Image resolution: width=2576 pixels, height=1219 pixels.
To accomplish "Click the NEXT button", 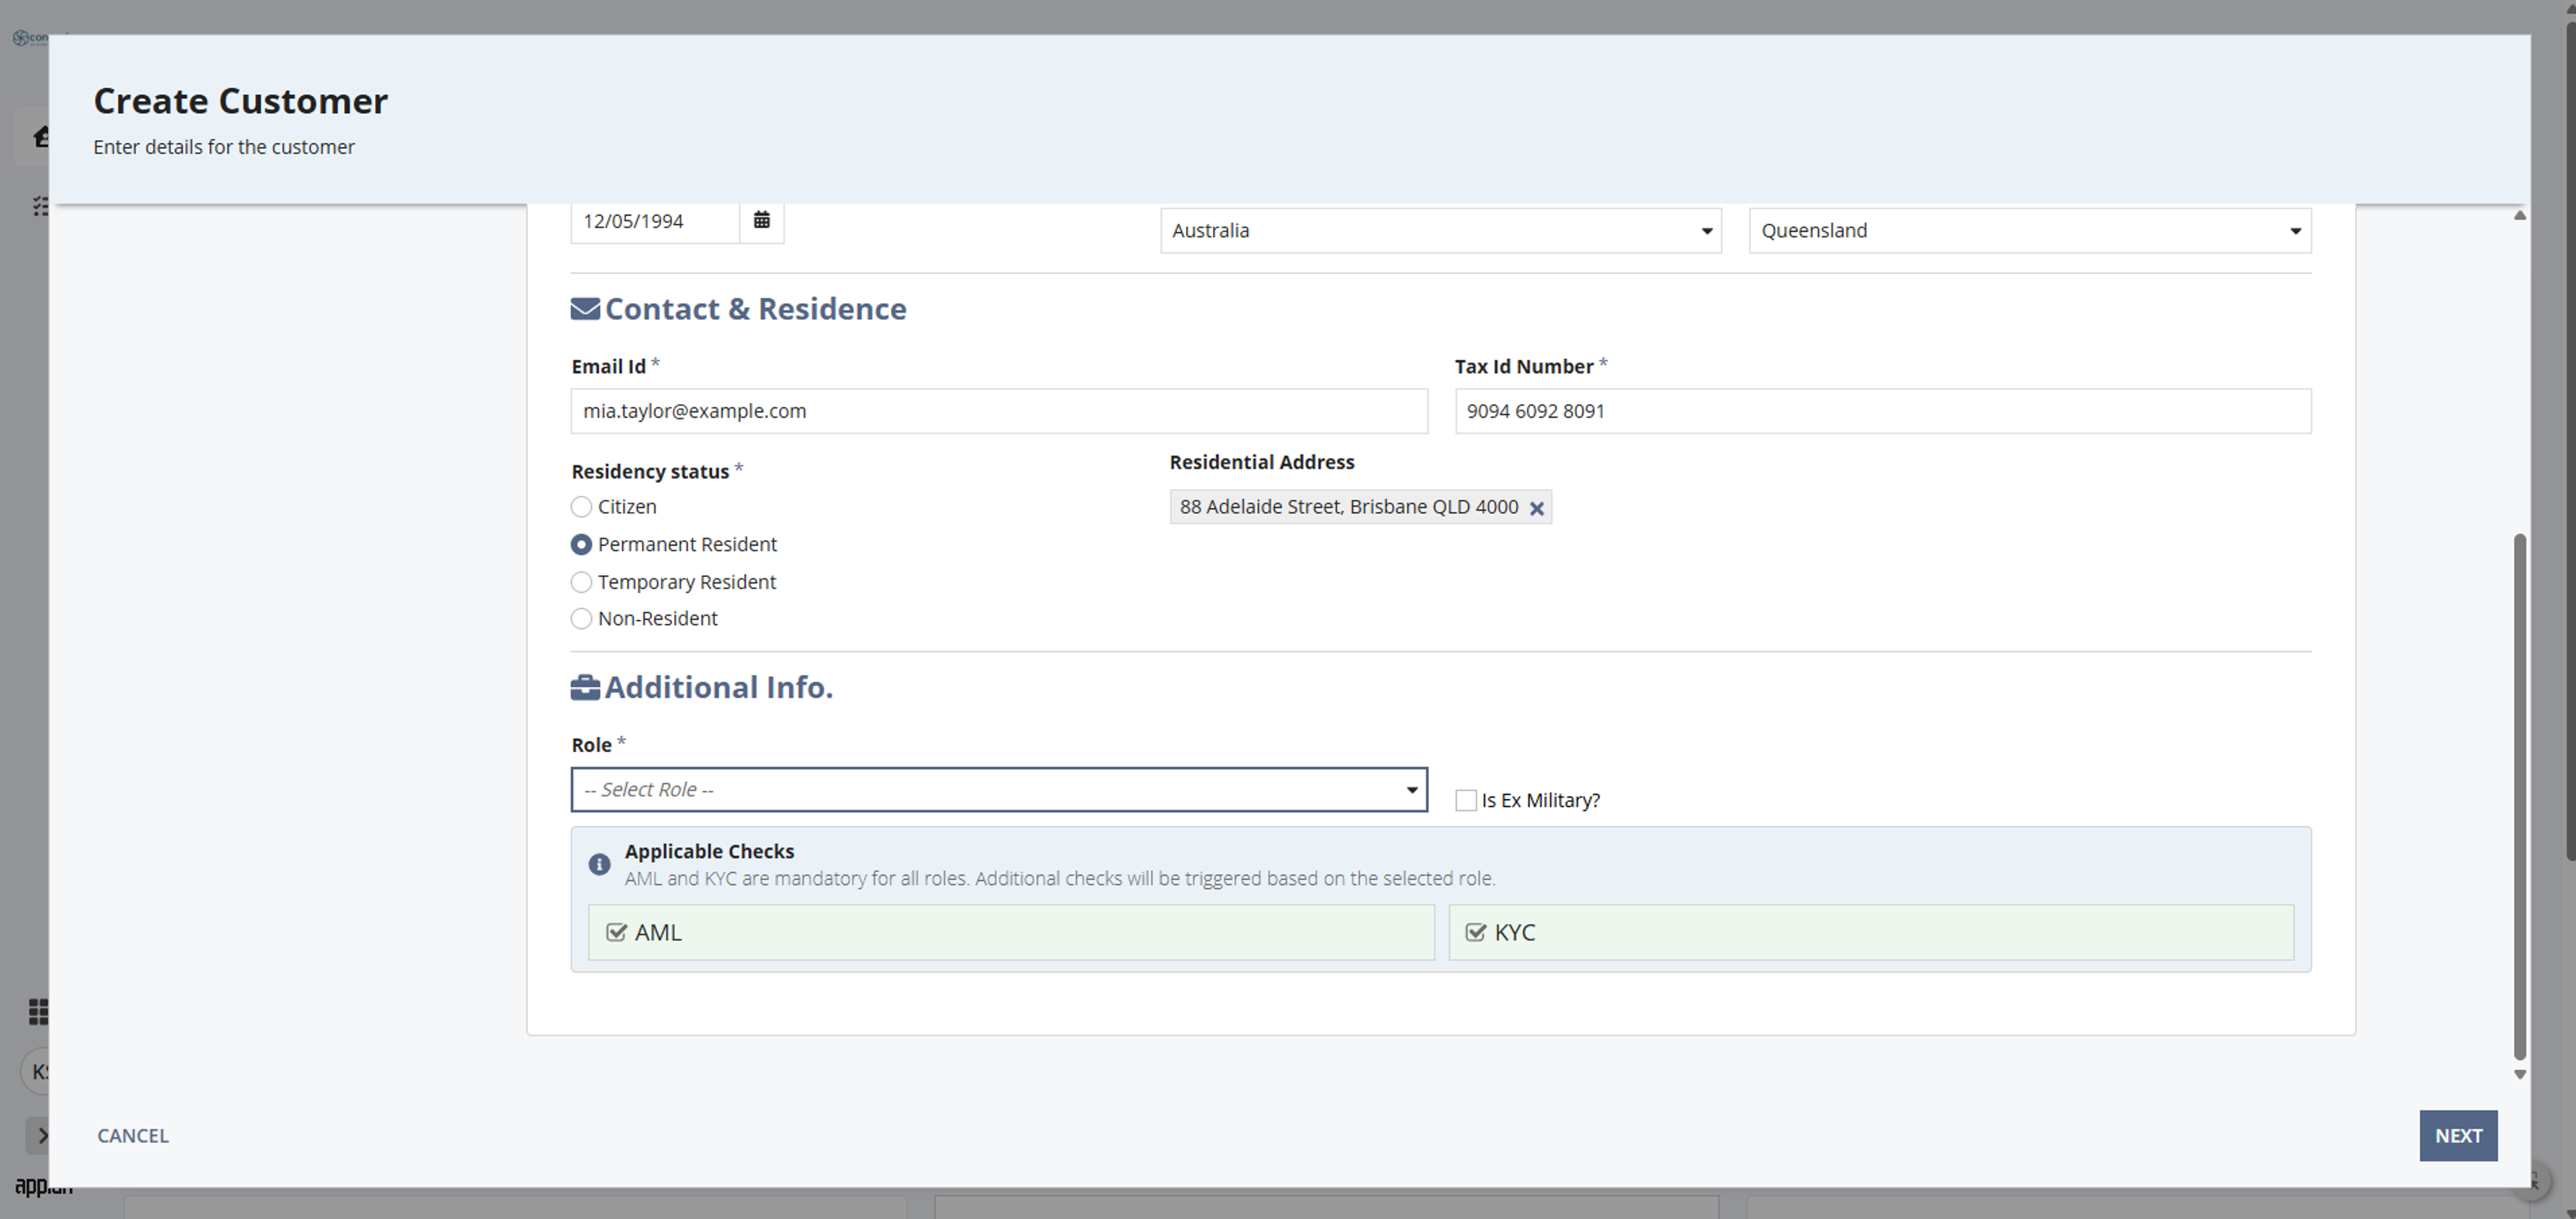I will 2458,1136.
